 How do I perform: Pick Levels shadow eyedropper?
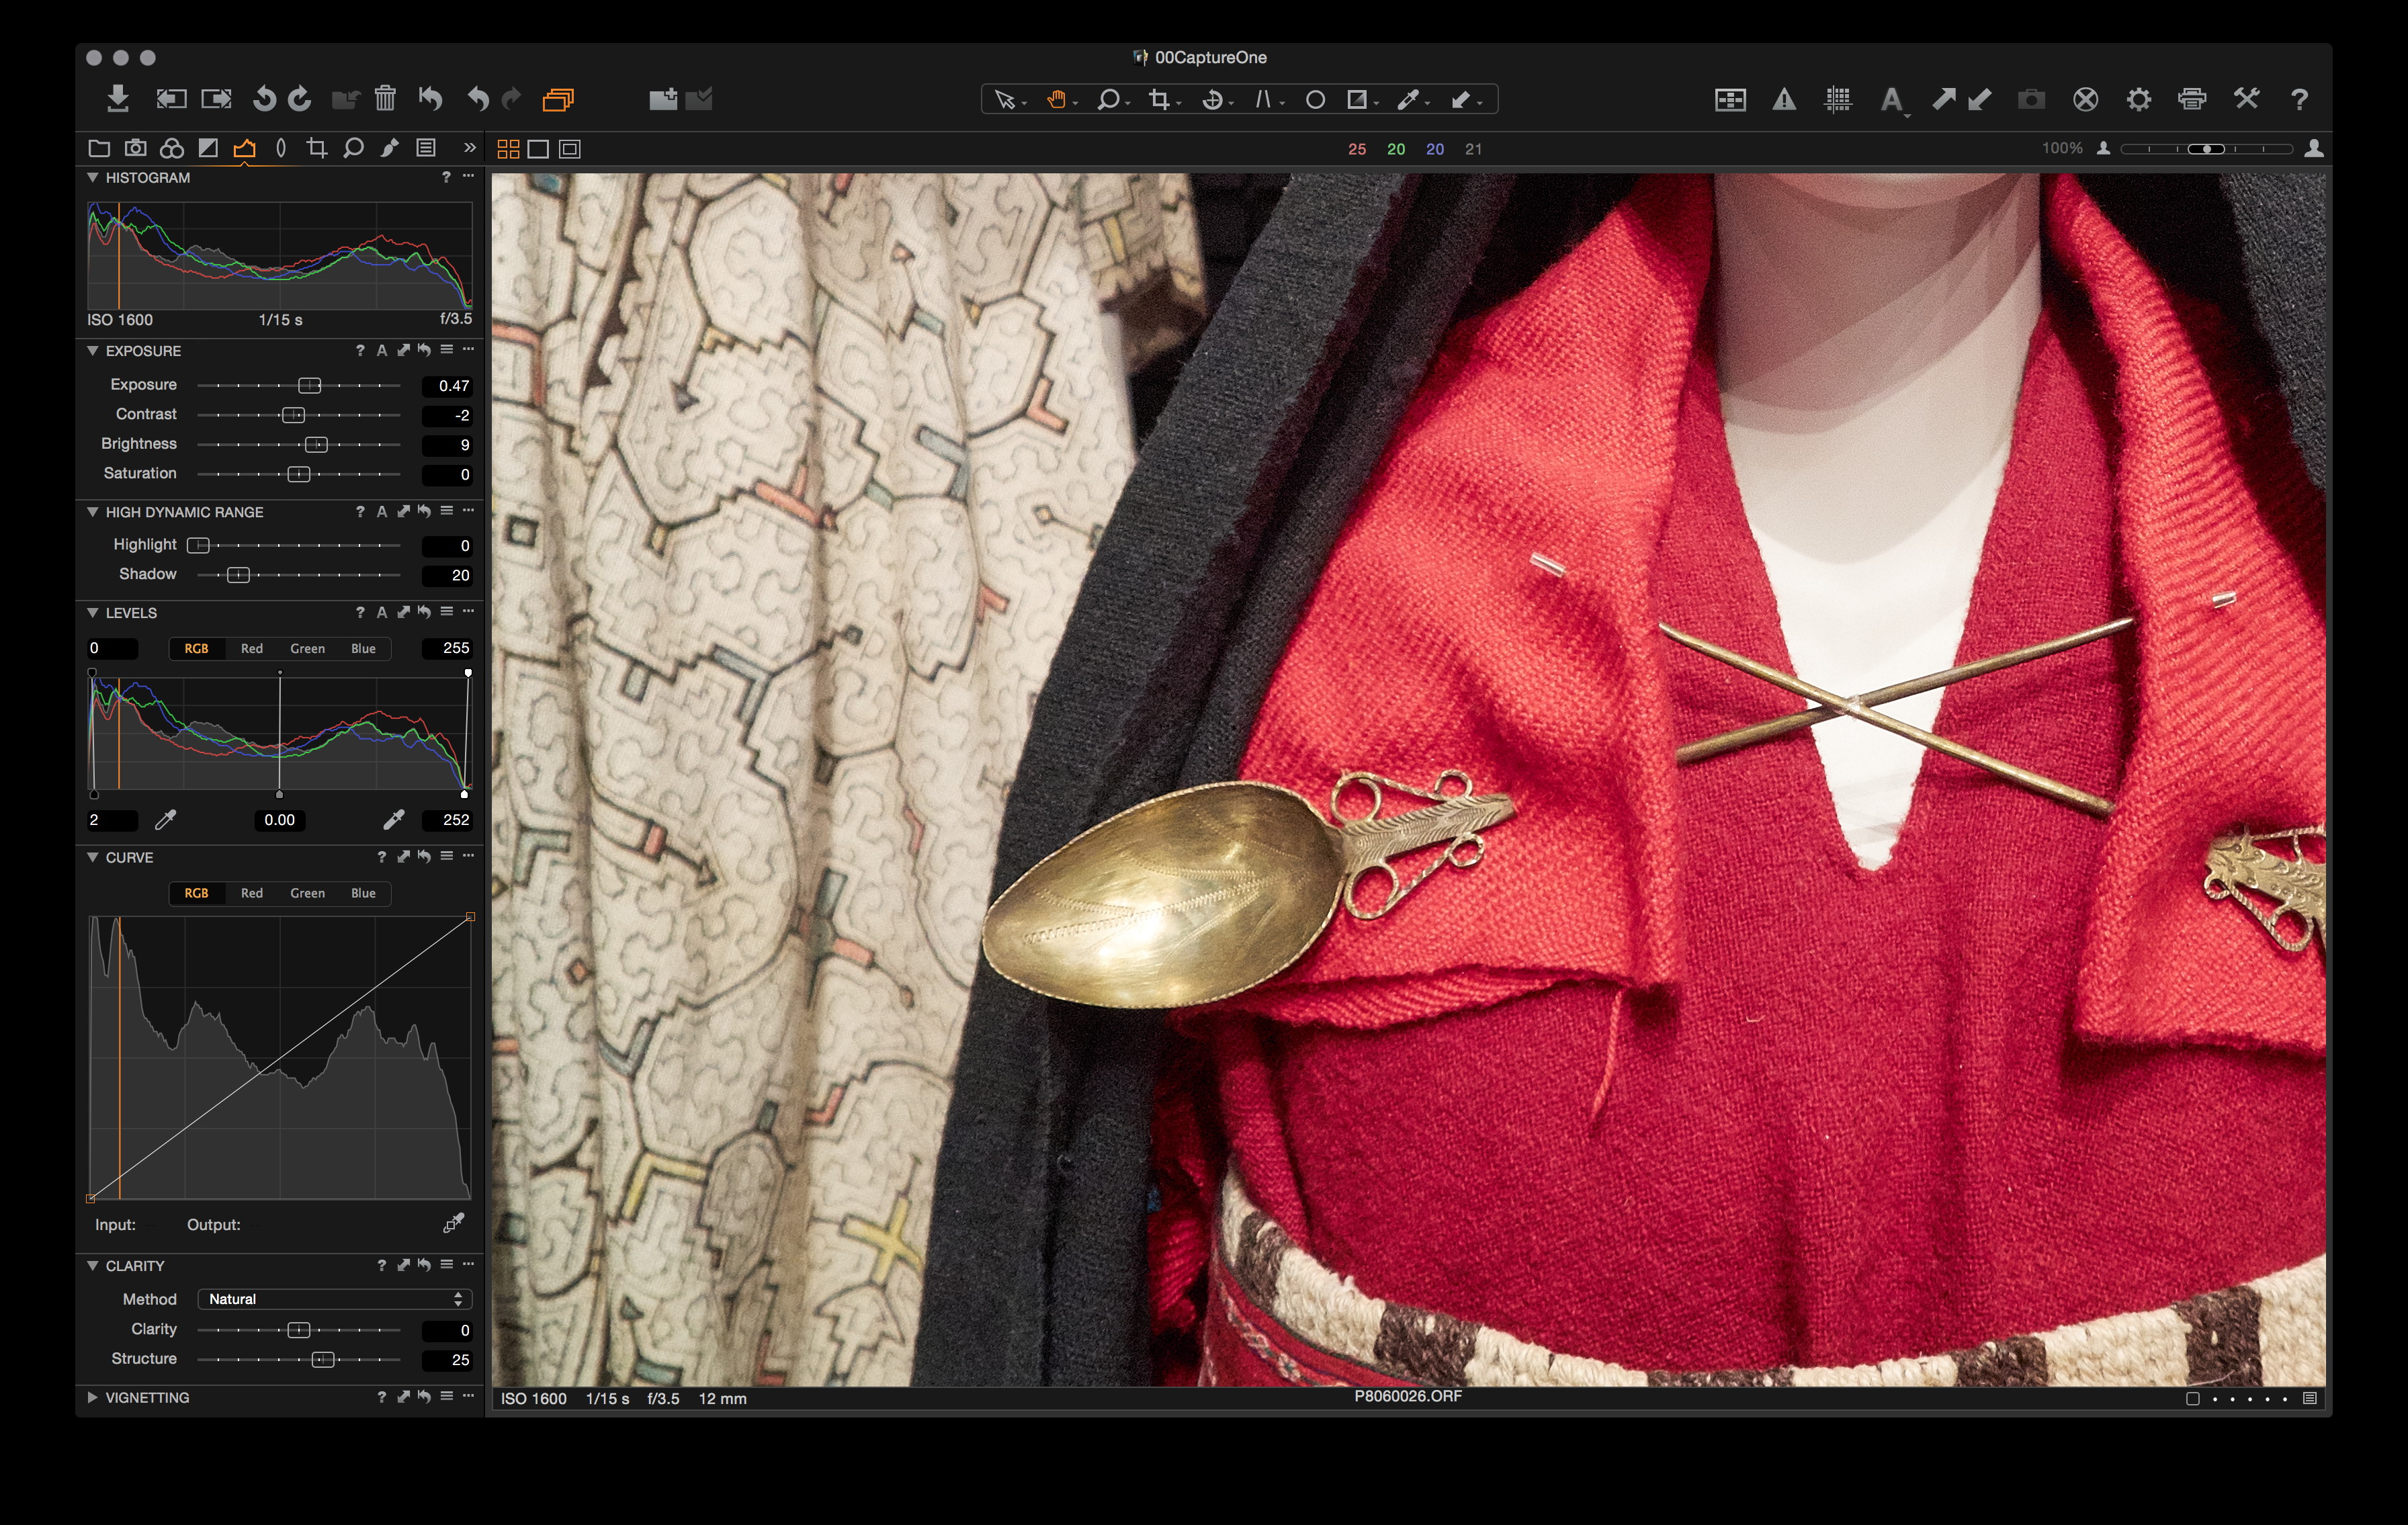click(x=166, y=820)
